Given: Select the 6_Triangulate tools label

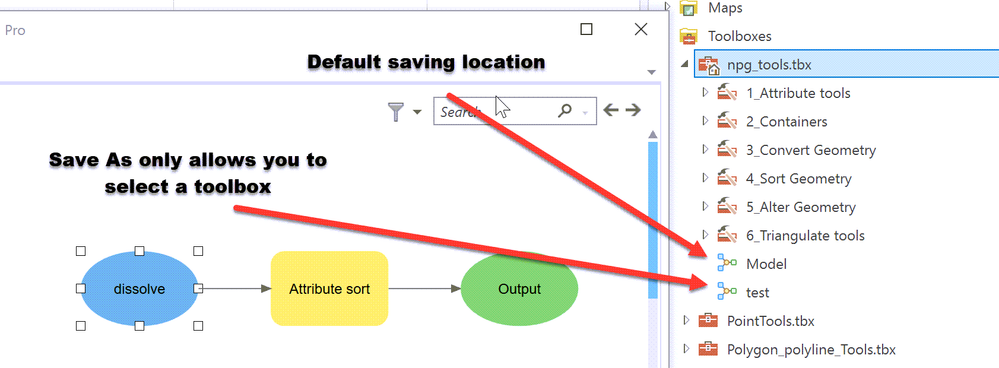Looking at the screenshot, I should tap(805, 236).
